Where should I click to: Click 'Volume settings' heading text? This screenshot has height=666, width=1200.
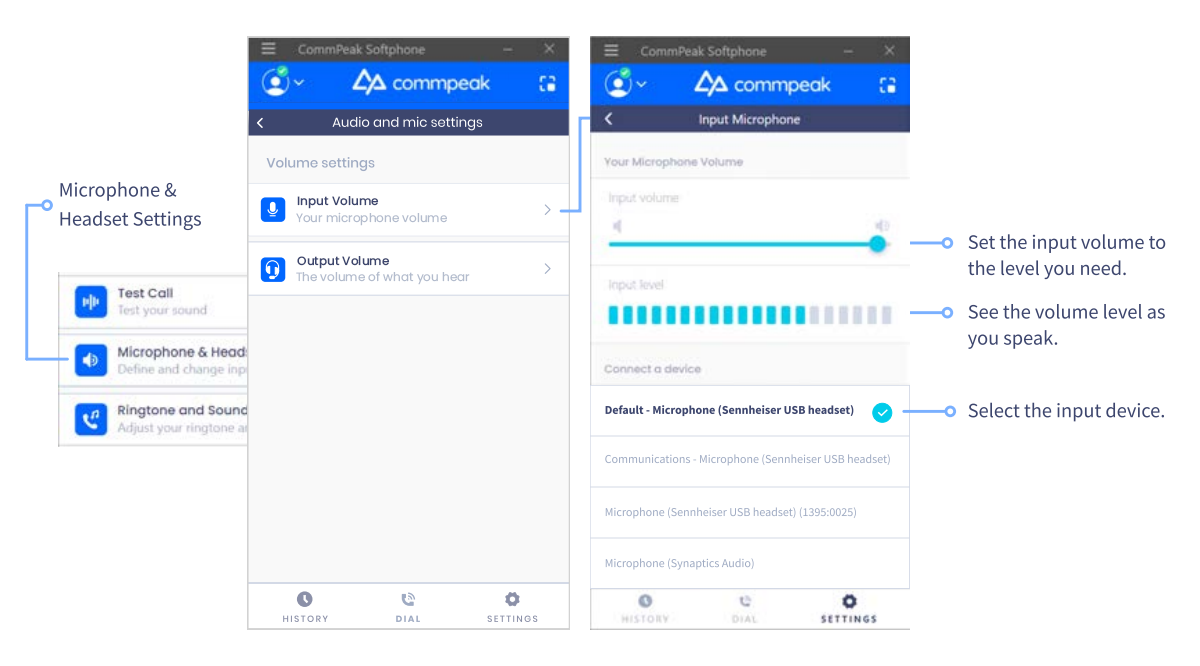[320, 163]
